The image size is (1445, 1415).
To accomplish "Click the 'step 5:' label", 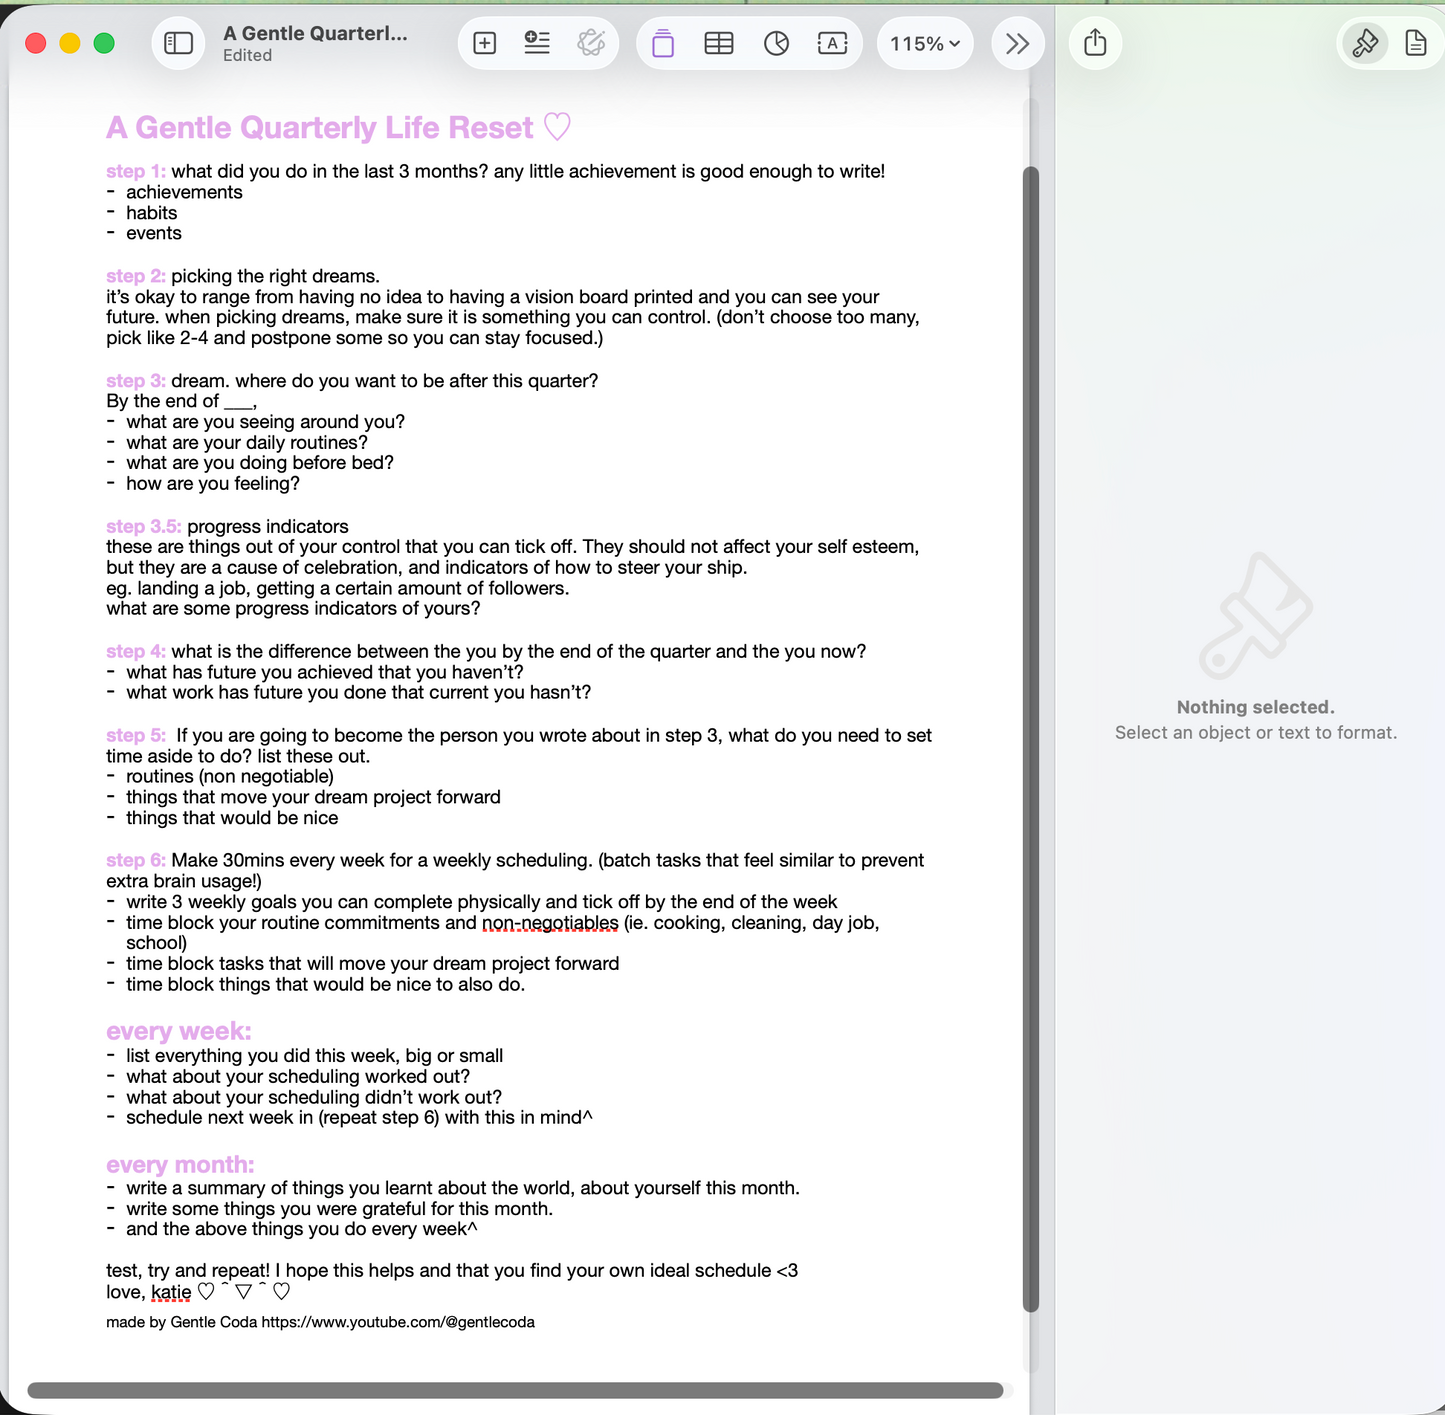I will point(136,736).
